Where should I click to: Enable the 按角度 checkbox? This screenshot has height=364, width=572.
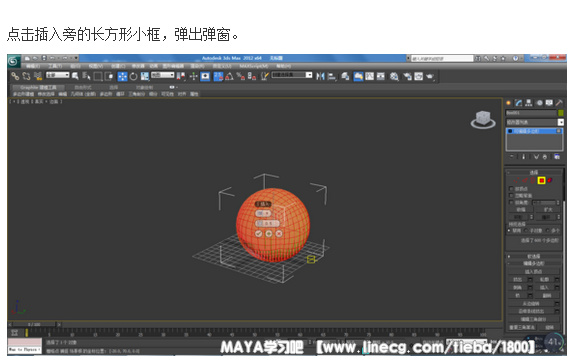pyautogui.click(x=511, y=202)
